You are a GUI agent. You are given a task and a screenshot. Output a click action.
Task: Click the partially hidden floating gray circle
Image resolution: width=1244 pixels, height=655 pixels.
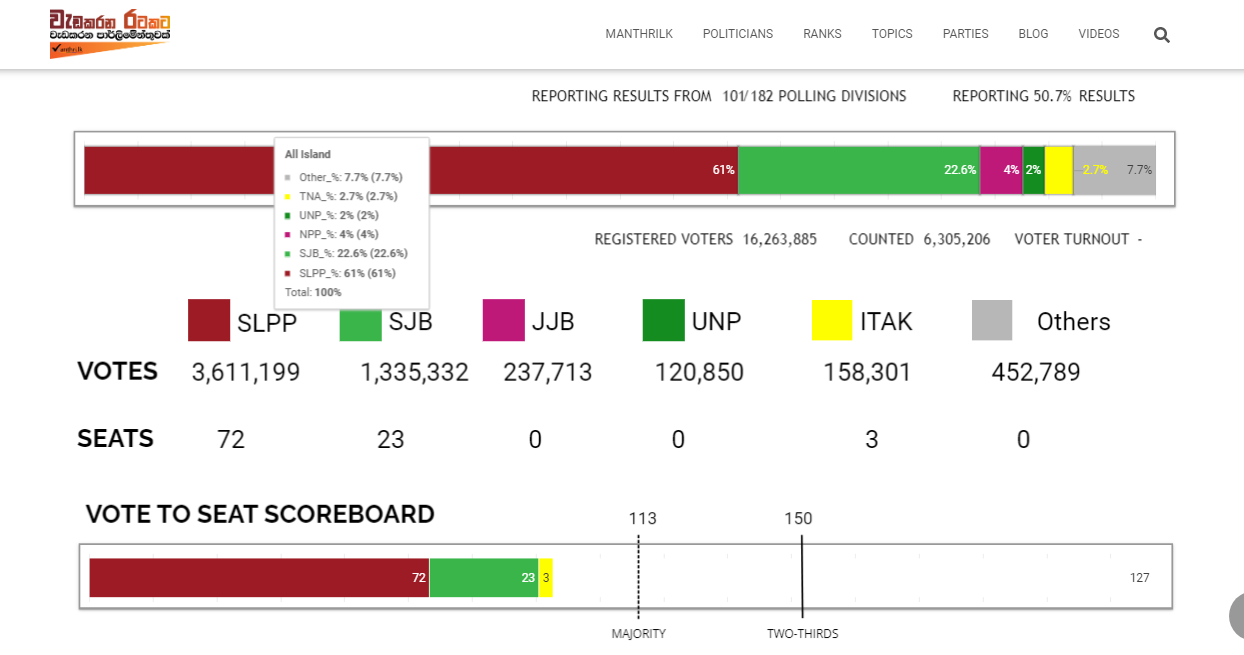[x=1236, y=616]
